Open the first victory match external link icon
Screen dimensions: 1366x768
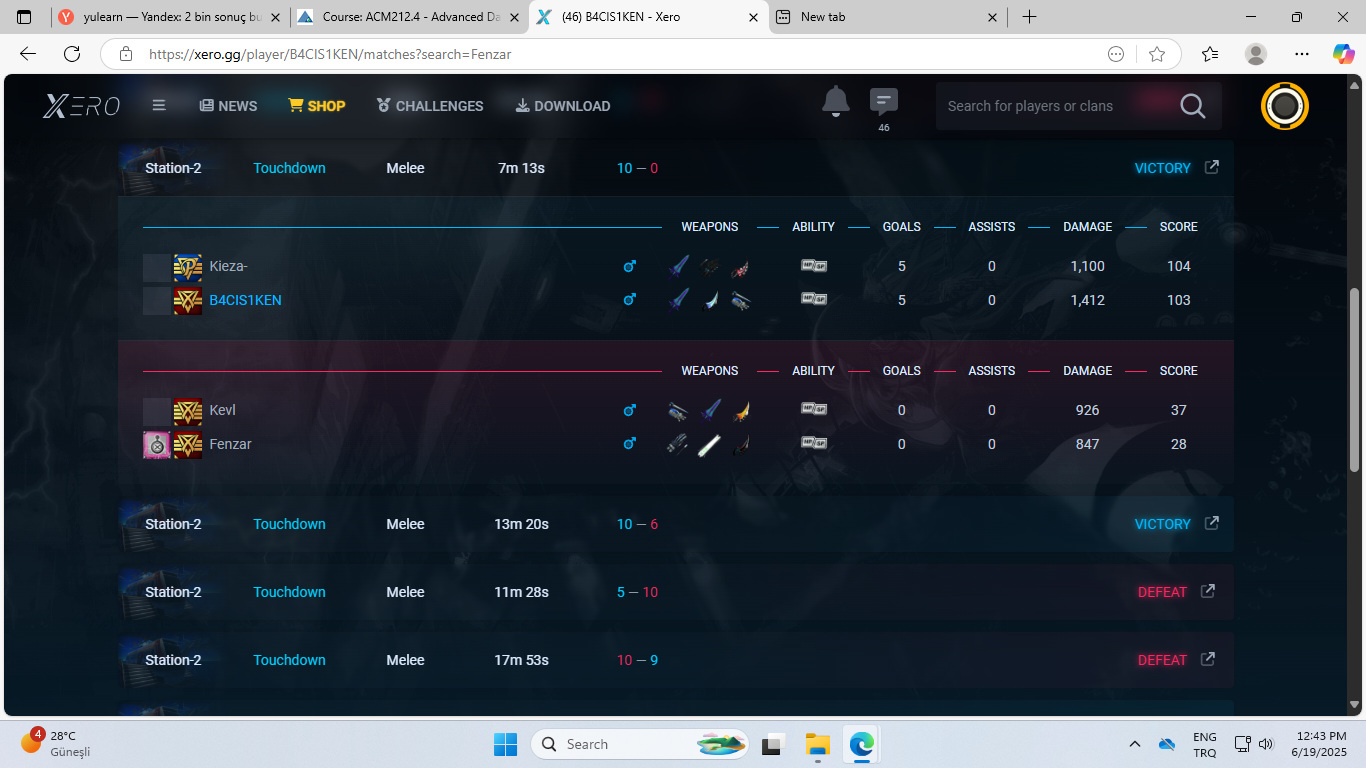pyautogui.click(x=1211, y=167)
